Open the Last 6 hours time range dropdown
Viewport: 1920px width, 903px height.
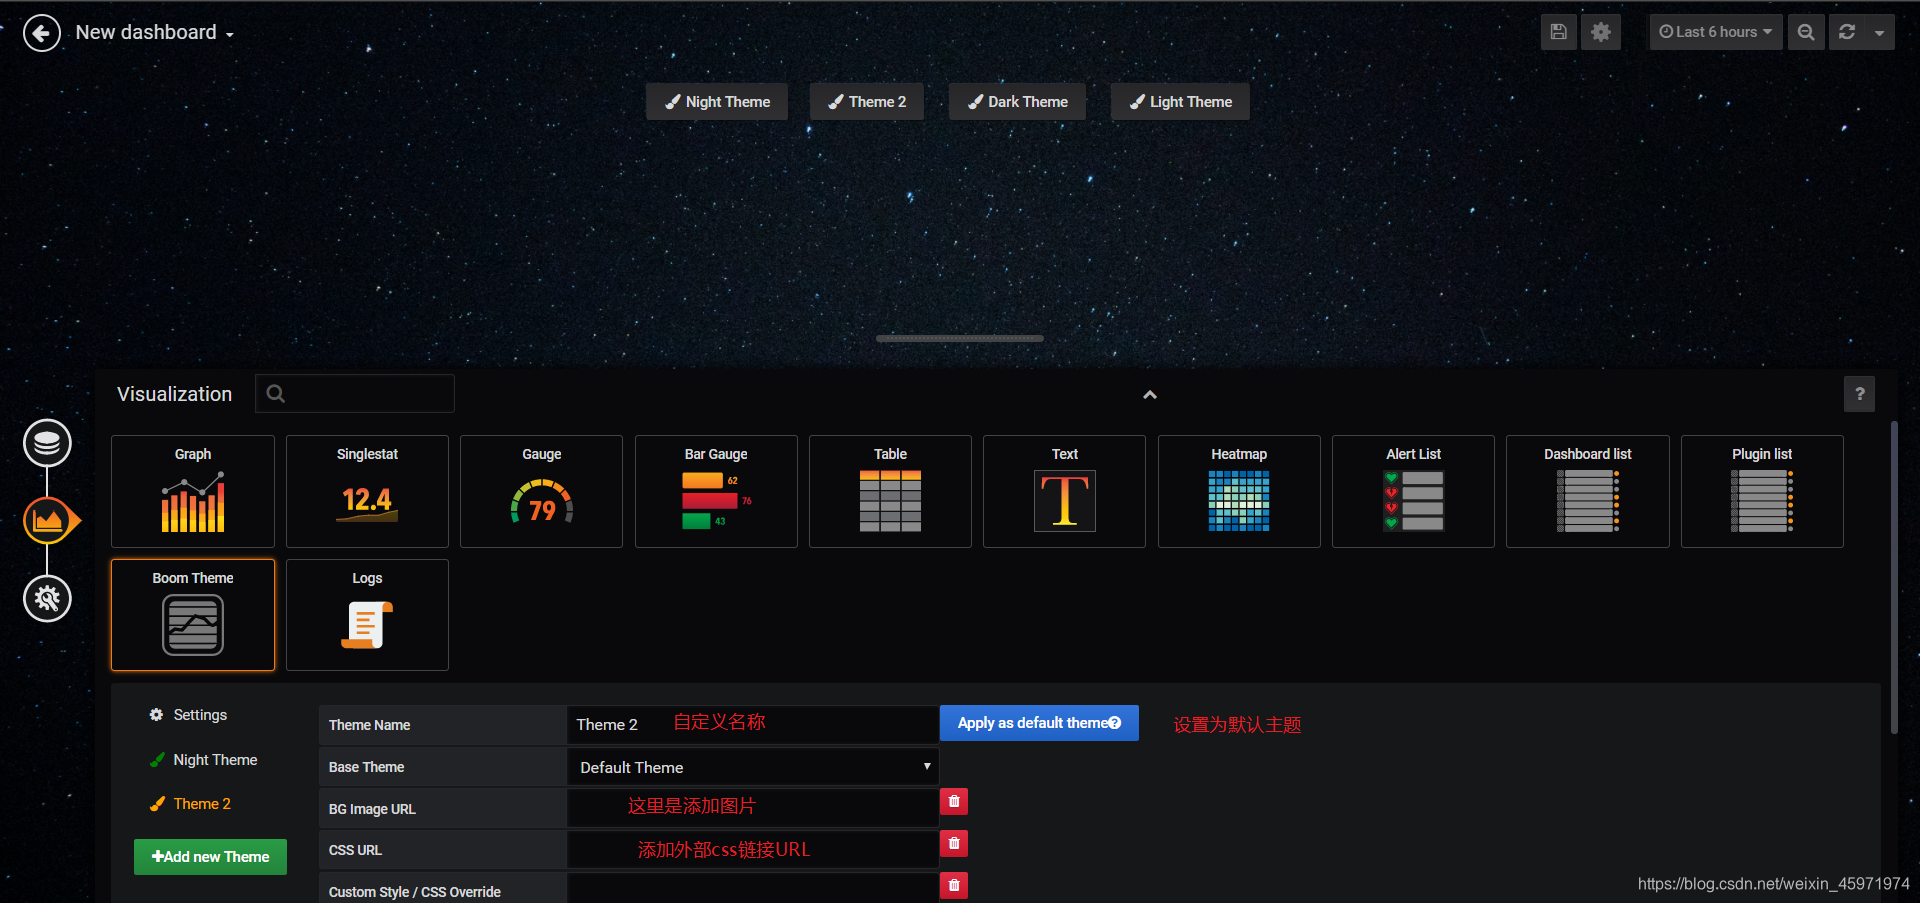[x=1714, y=31]
